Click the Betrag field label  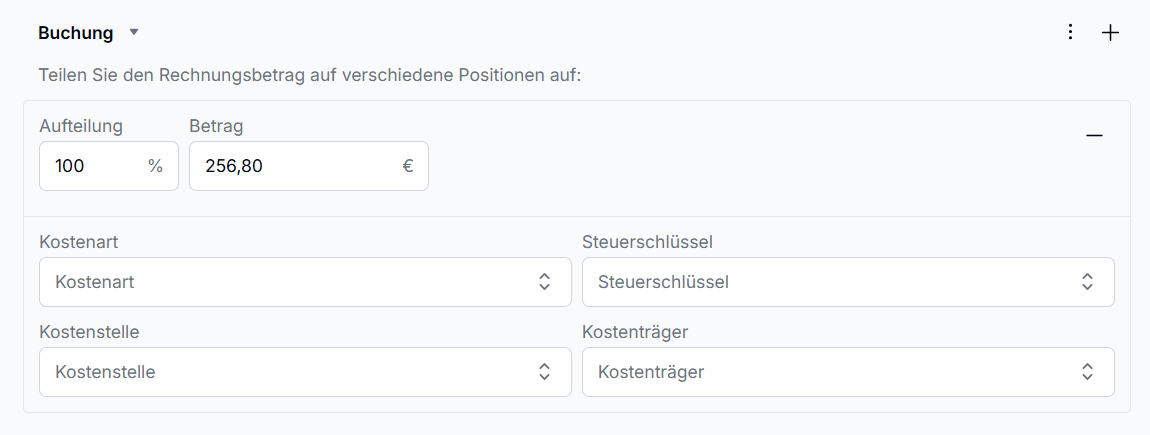pyautogui.click(x=216, y=126)
